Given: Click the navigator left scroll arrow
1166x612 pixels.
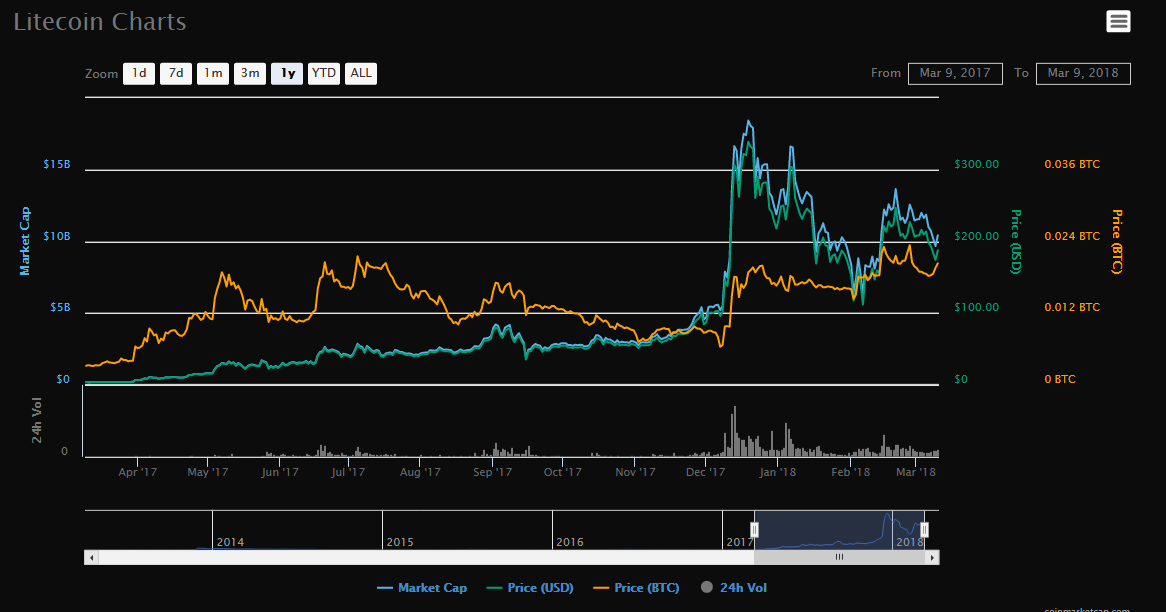Looking at the screenshot, I should [91, 557].
